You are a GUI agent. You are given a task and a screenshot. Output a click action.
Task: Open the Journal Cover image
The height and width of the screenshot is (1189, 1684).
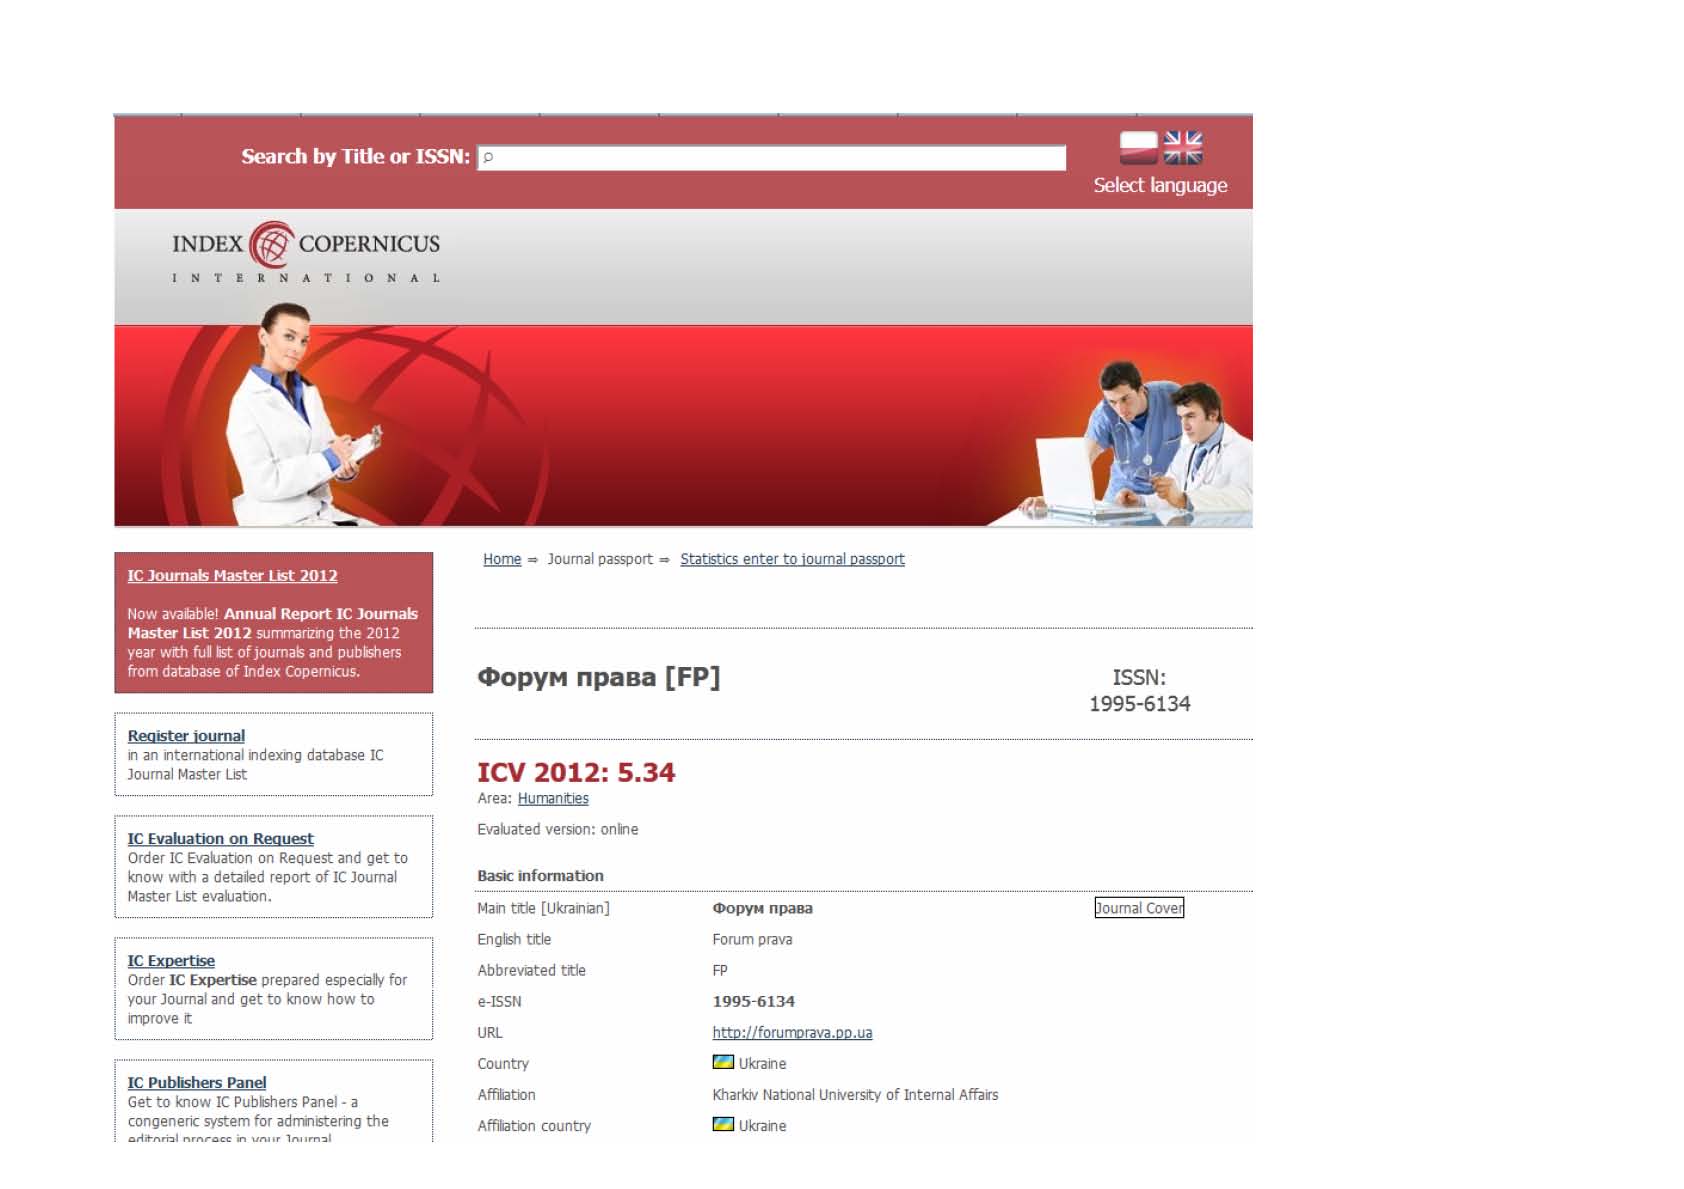pos(1139,908)
